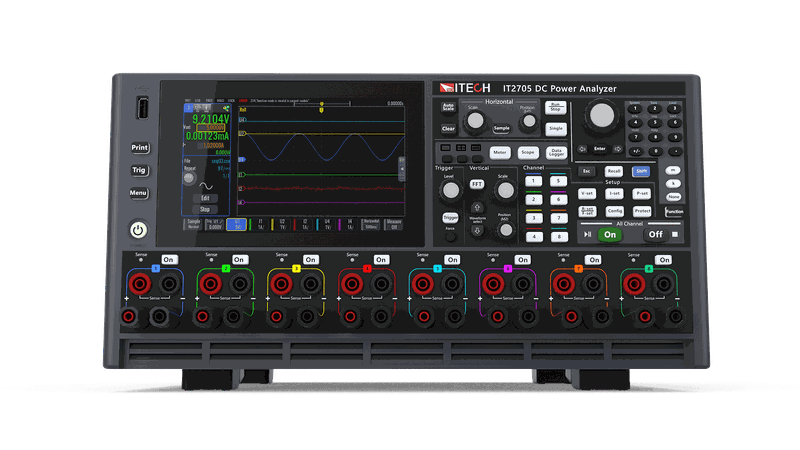Viewport: 800px width, 450px height.
Task: Open the Measure softkey on screen
Action: (394, 224)
